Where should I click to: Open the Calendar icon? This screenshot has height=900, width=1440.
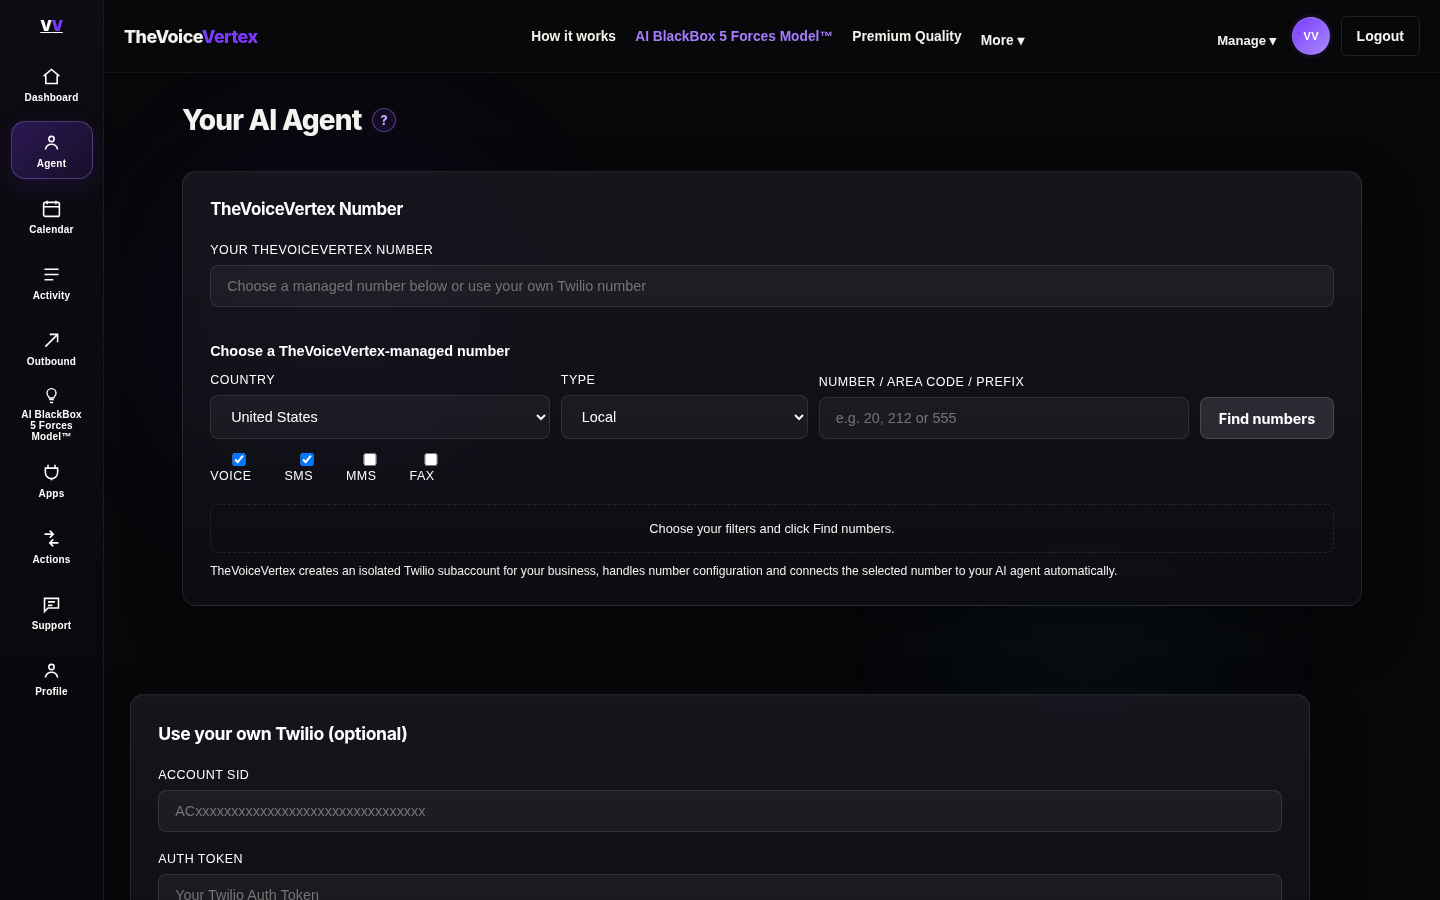(x=51, y=209)
